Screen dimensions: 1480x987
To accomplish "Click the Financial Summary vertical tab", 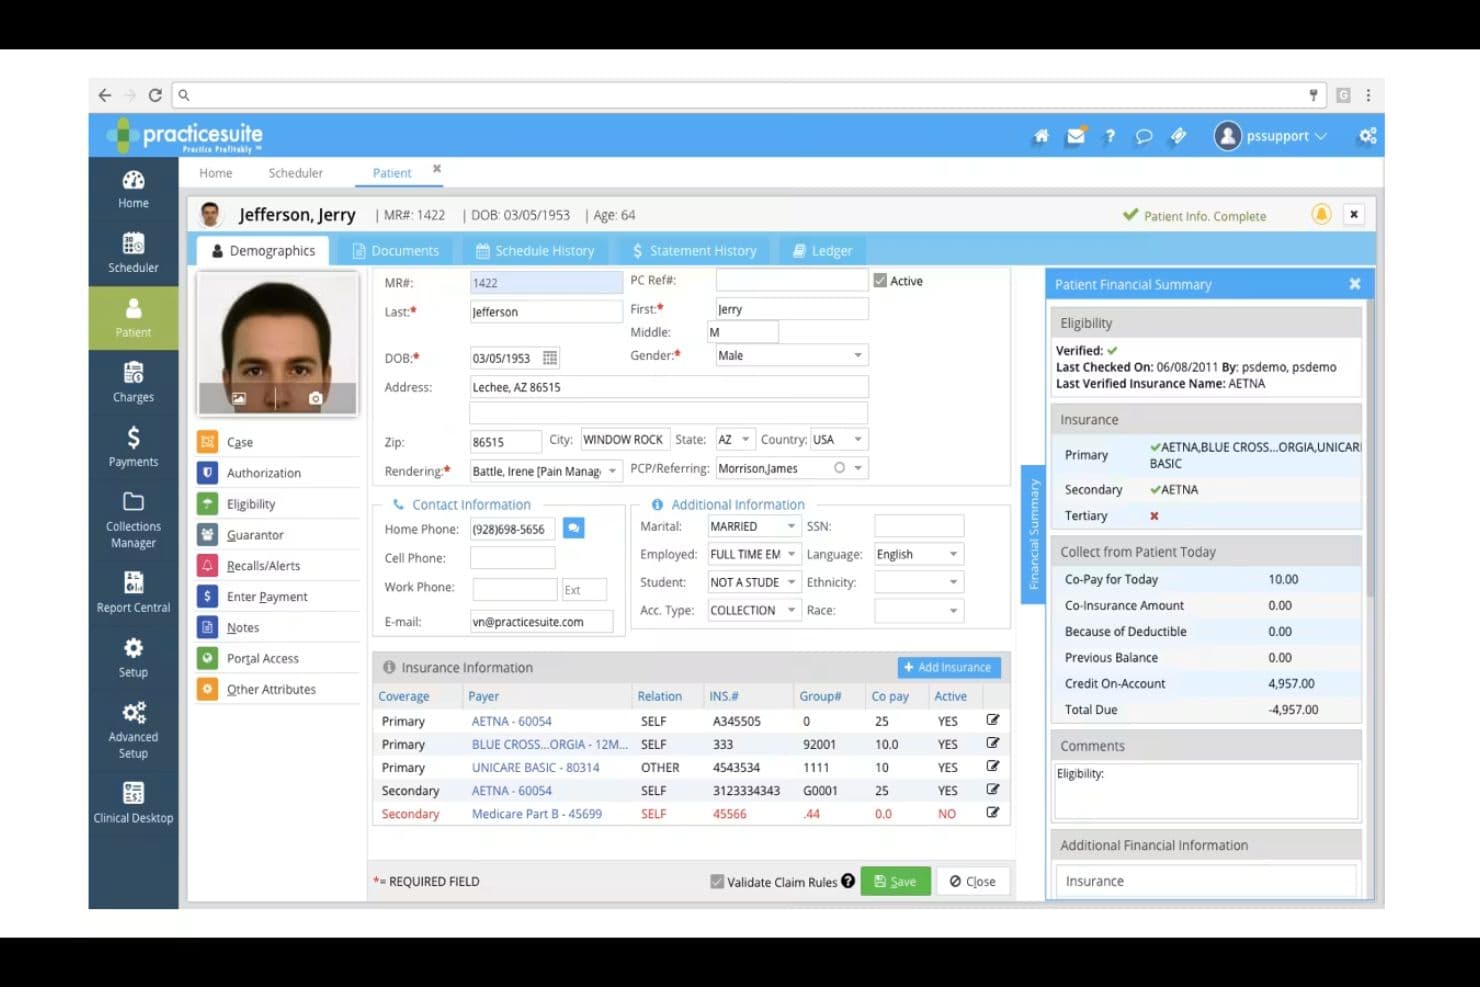I will [x=1033, y=533].
